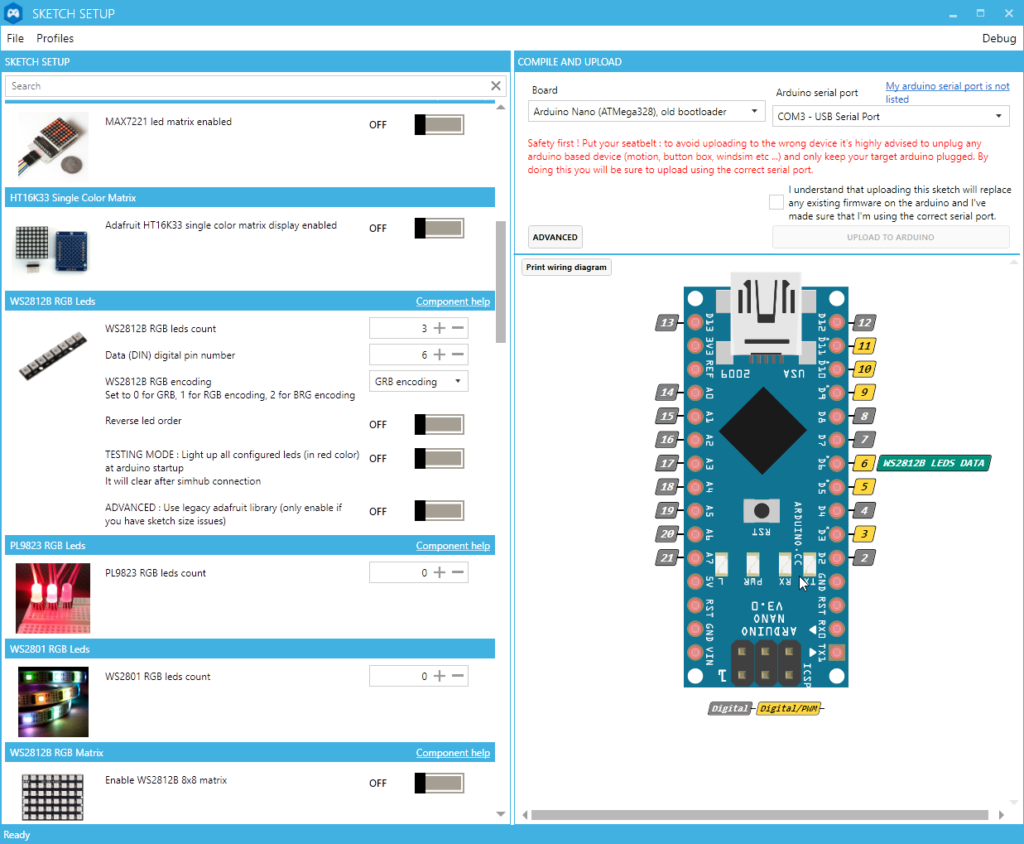
Task: Click pin 13 label on Arduino diagram
Action: click(667, 322)
